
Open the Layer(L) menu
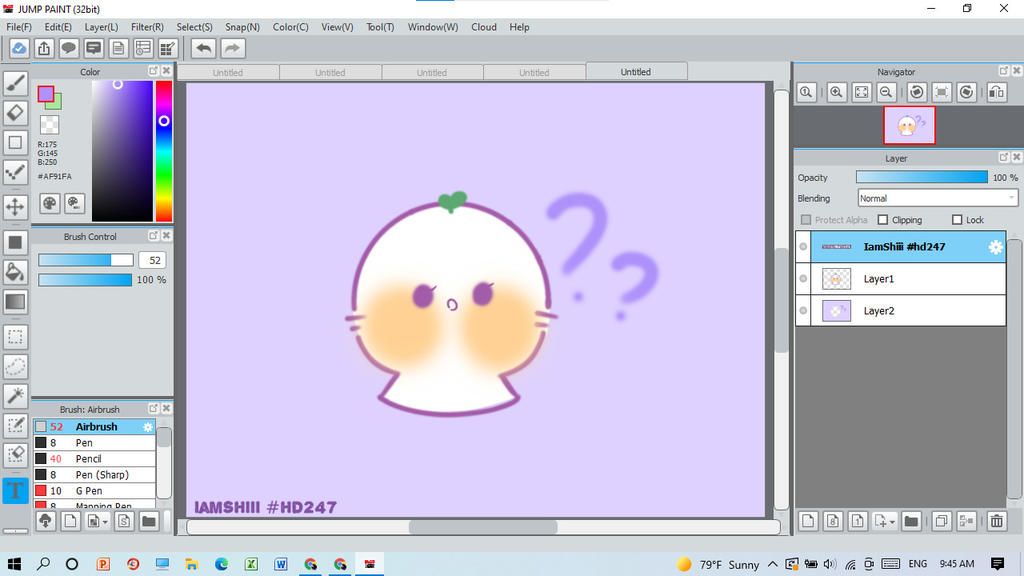point(101,27)
